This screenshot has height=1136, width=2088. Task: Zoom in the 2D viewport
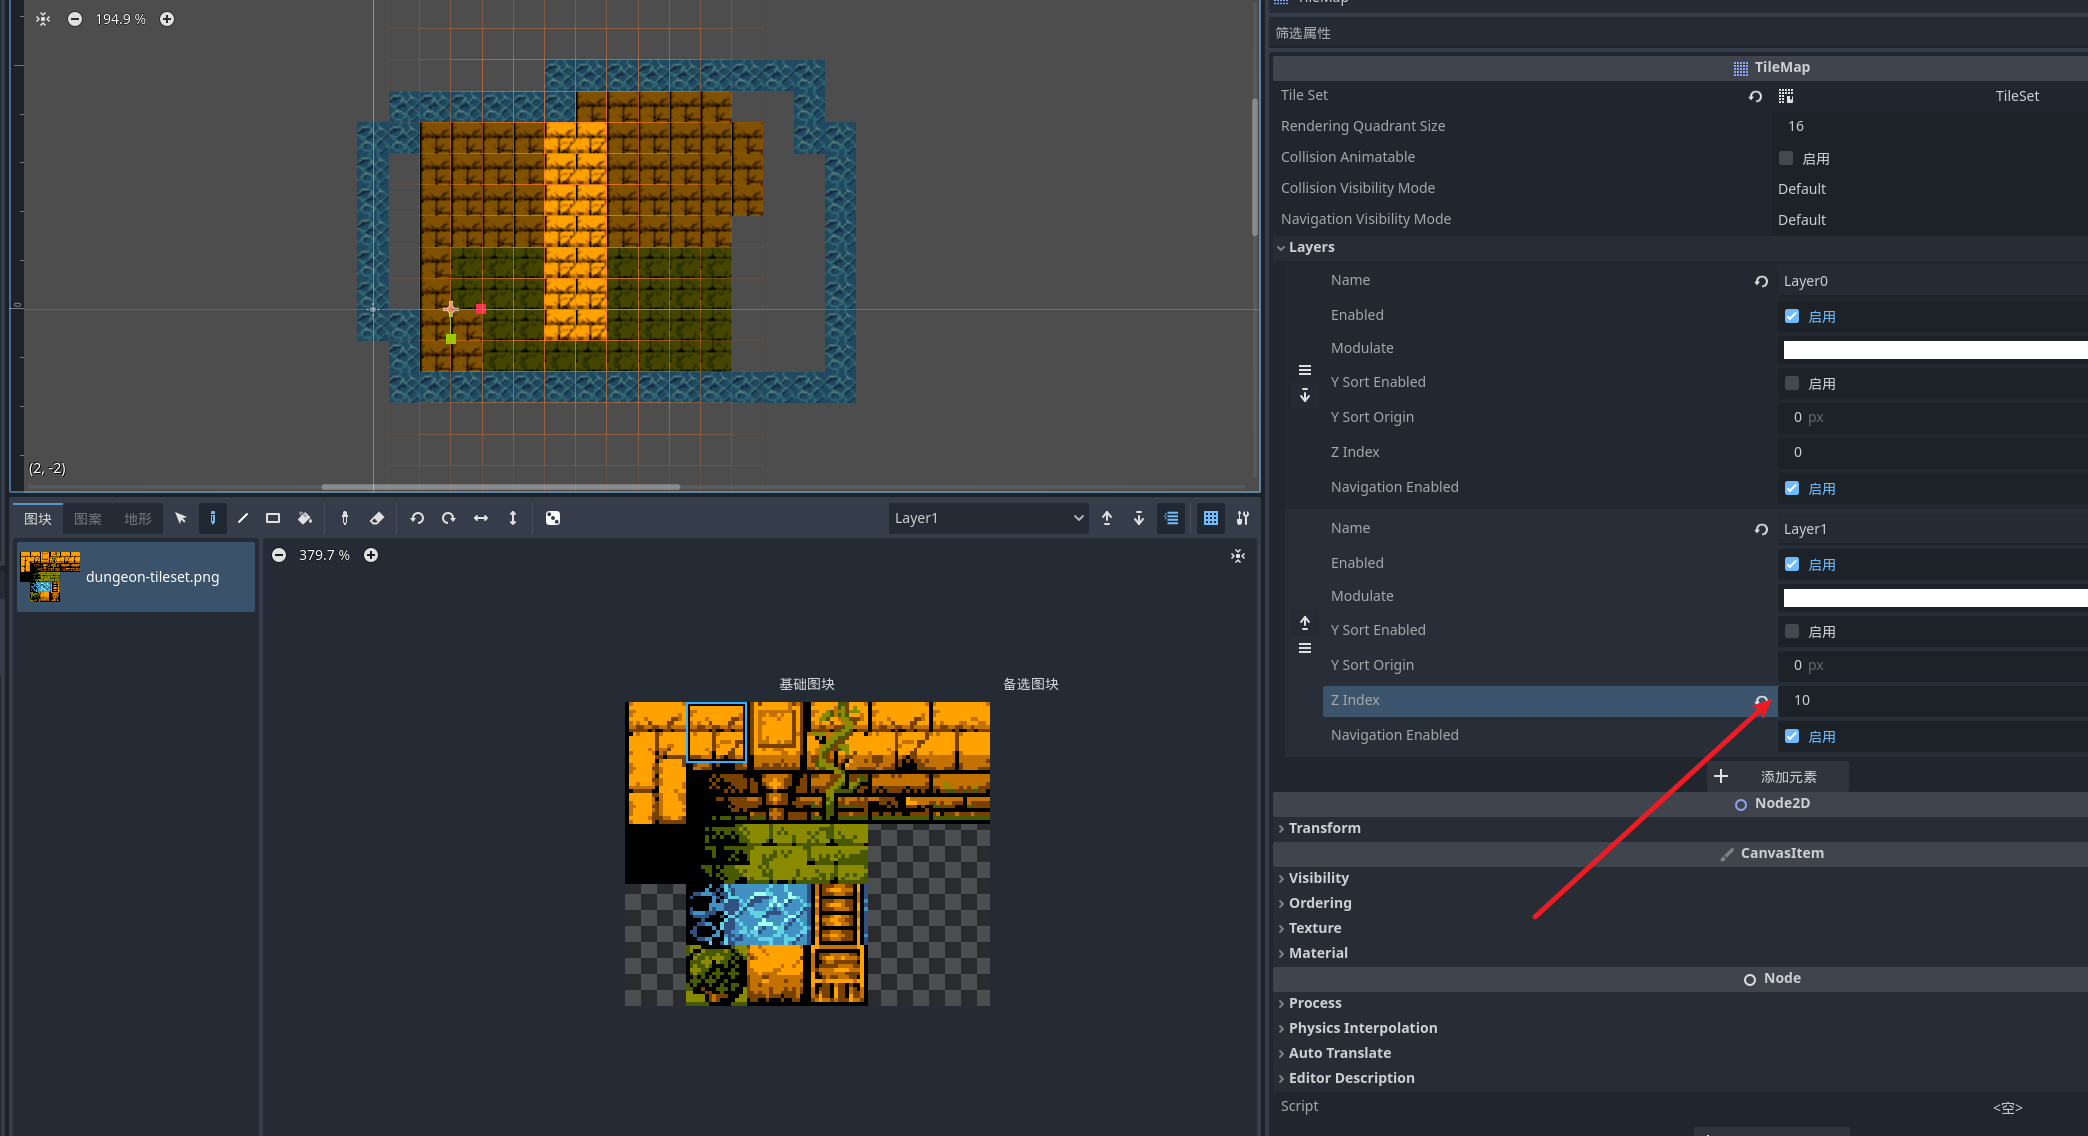(167, 19)
